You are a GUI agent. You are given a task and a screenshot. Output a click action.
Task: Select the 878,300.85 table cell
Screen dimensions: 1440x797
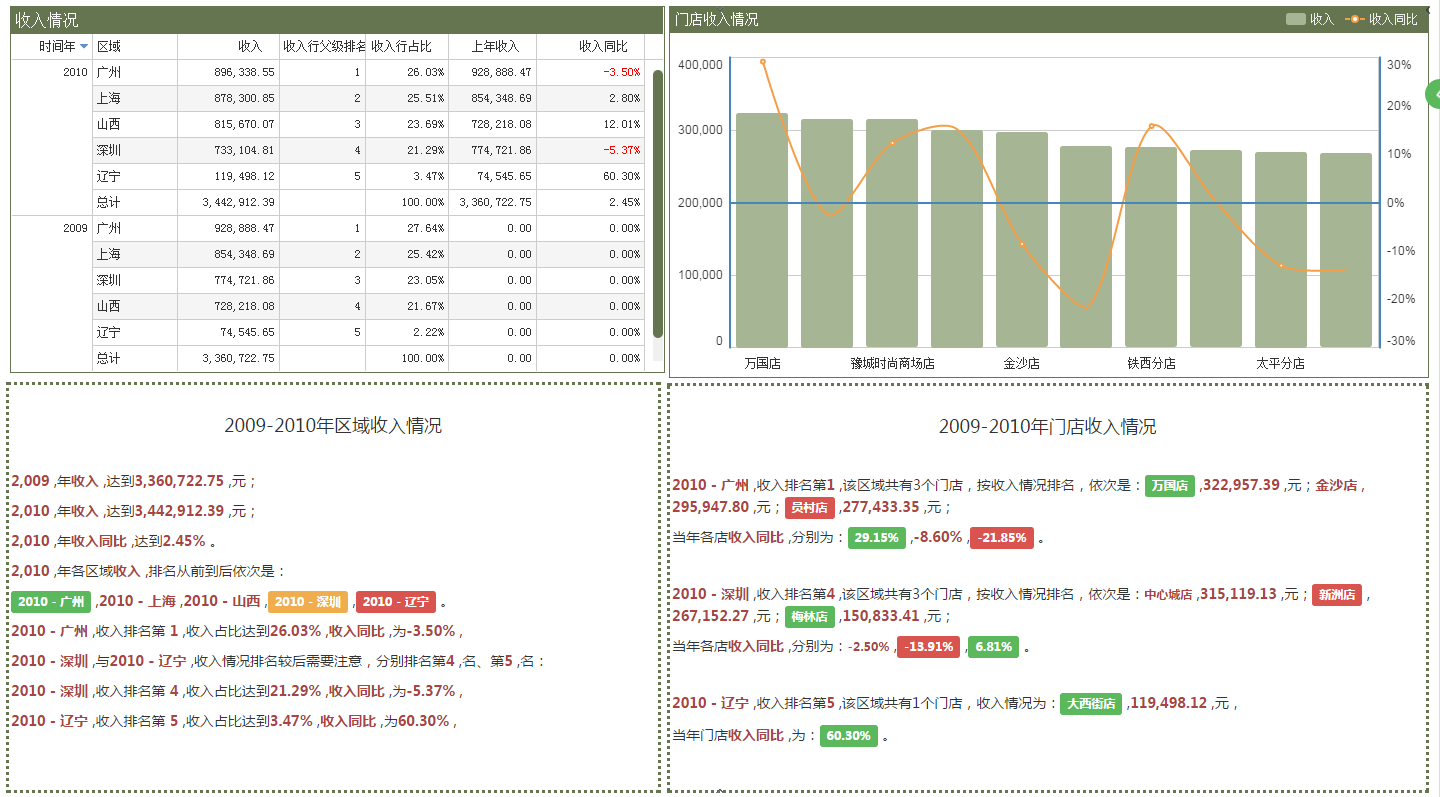[x=228, y=99]
